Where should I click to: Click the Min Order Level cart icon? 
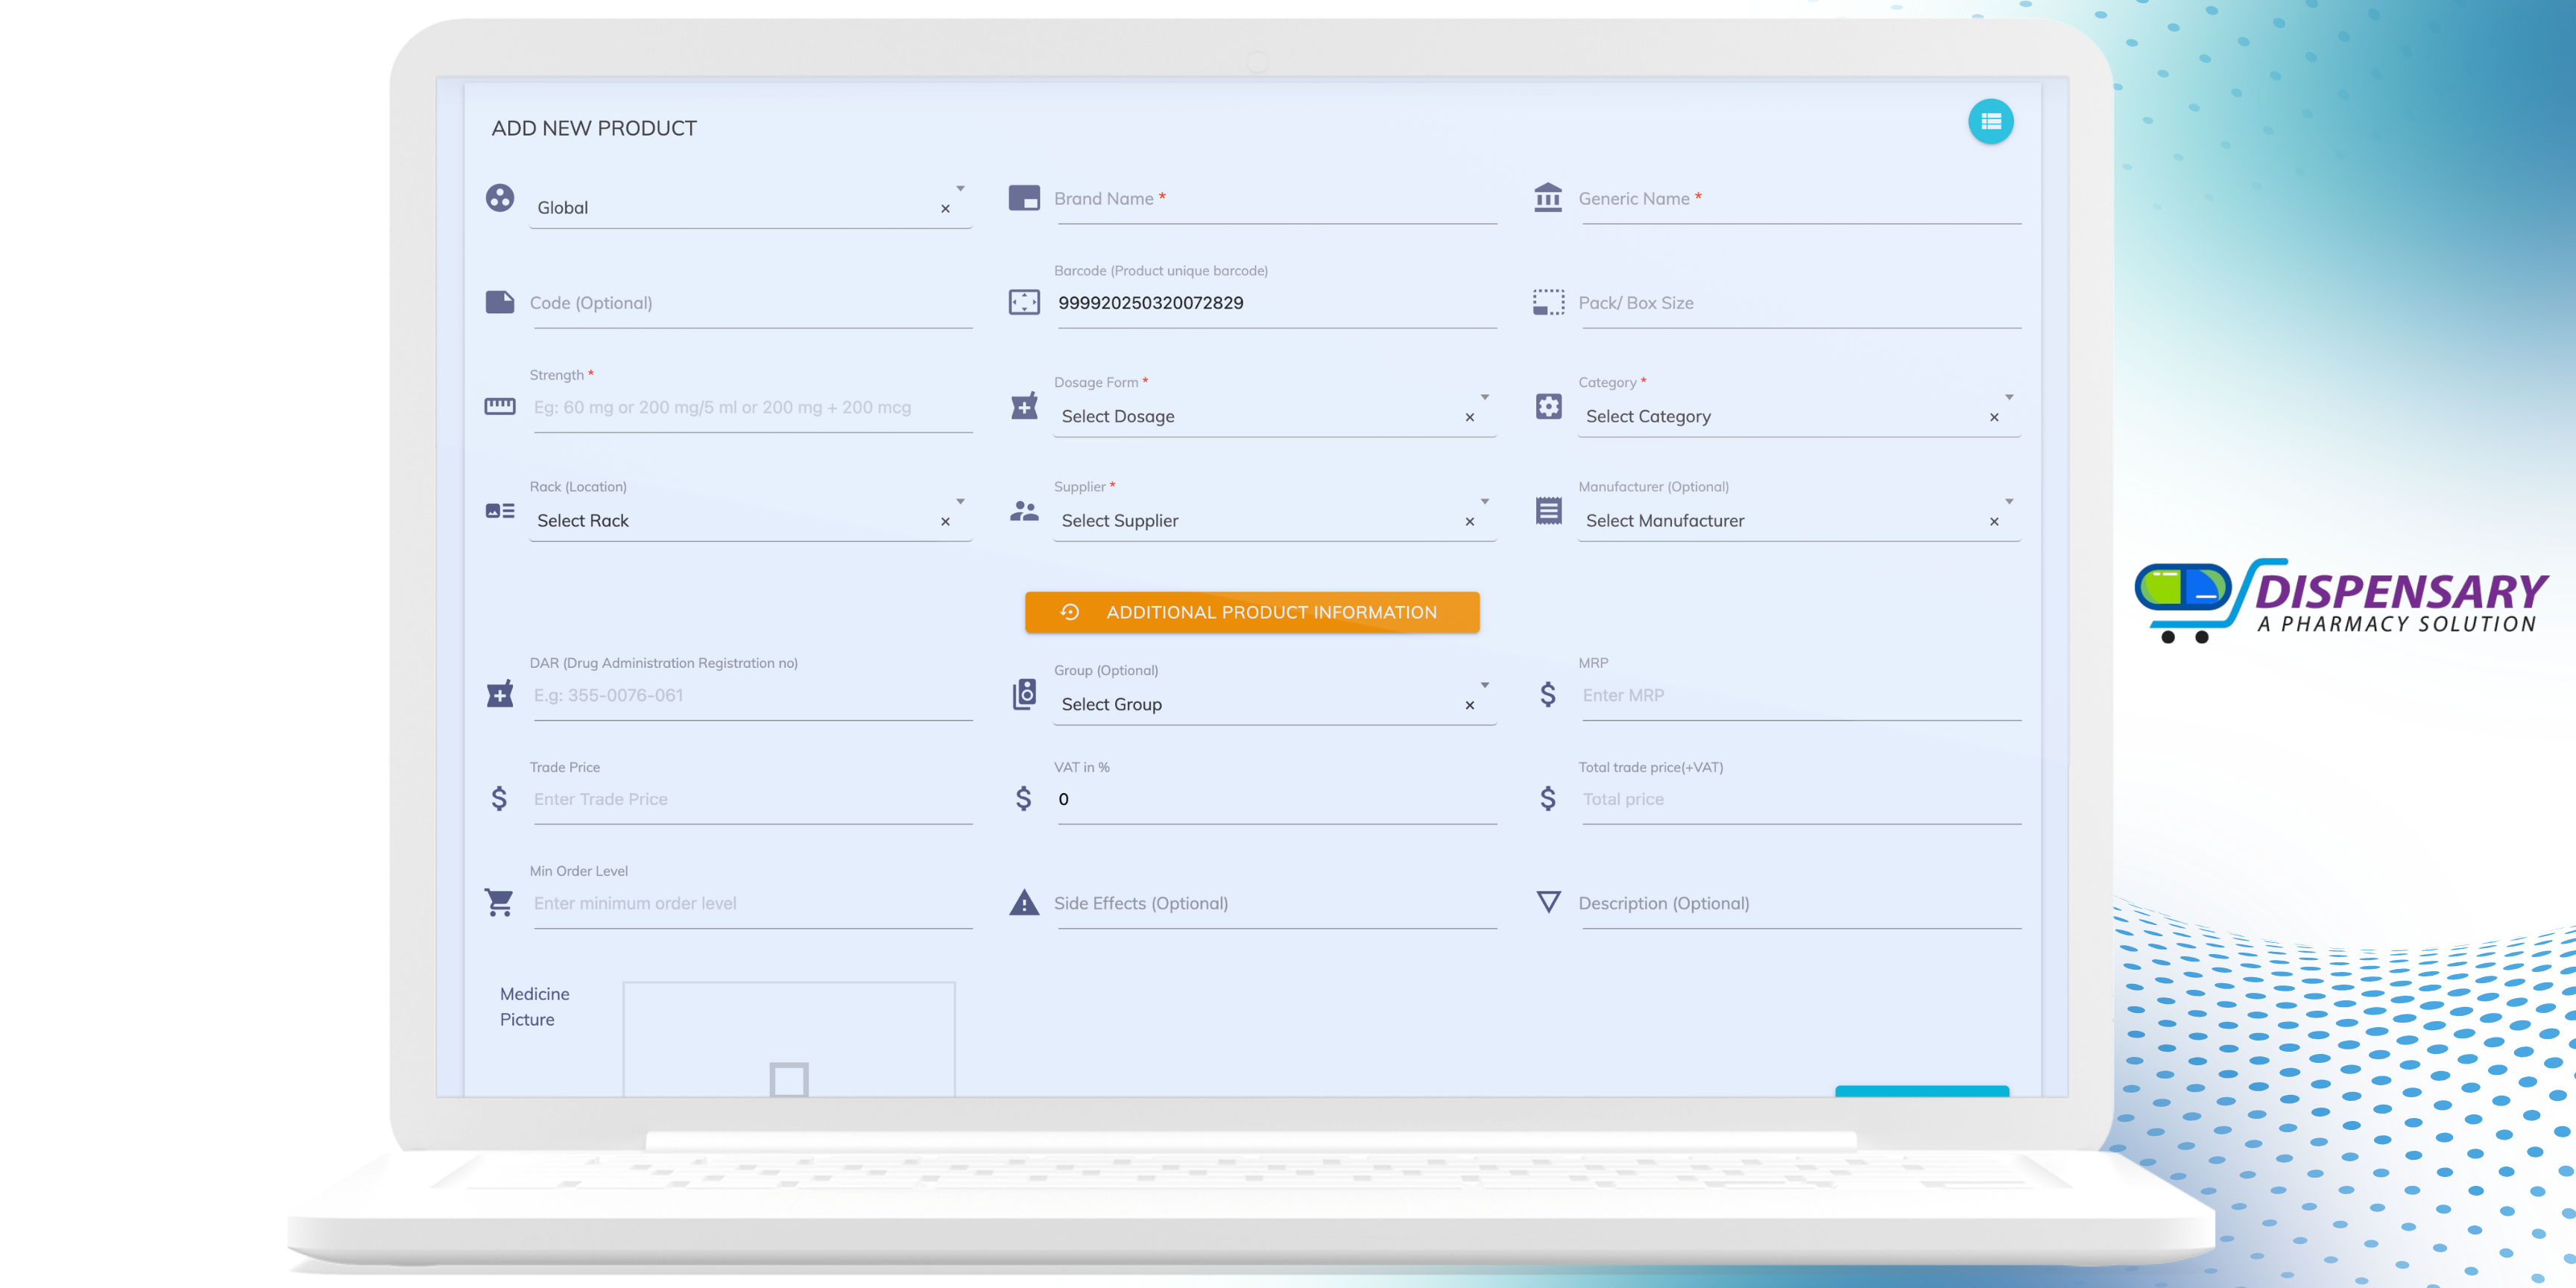click(499, 902)
